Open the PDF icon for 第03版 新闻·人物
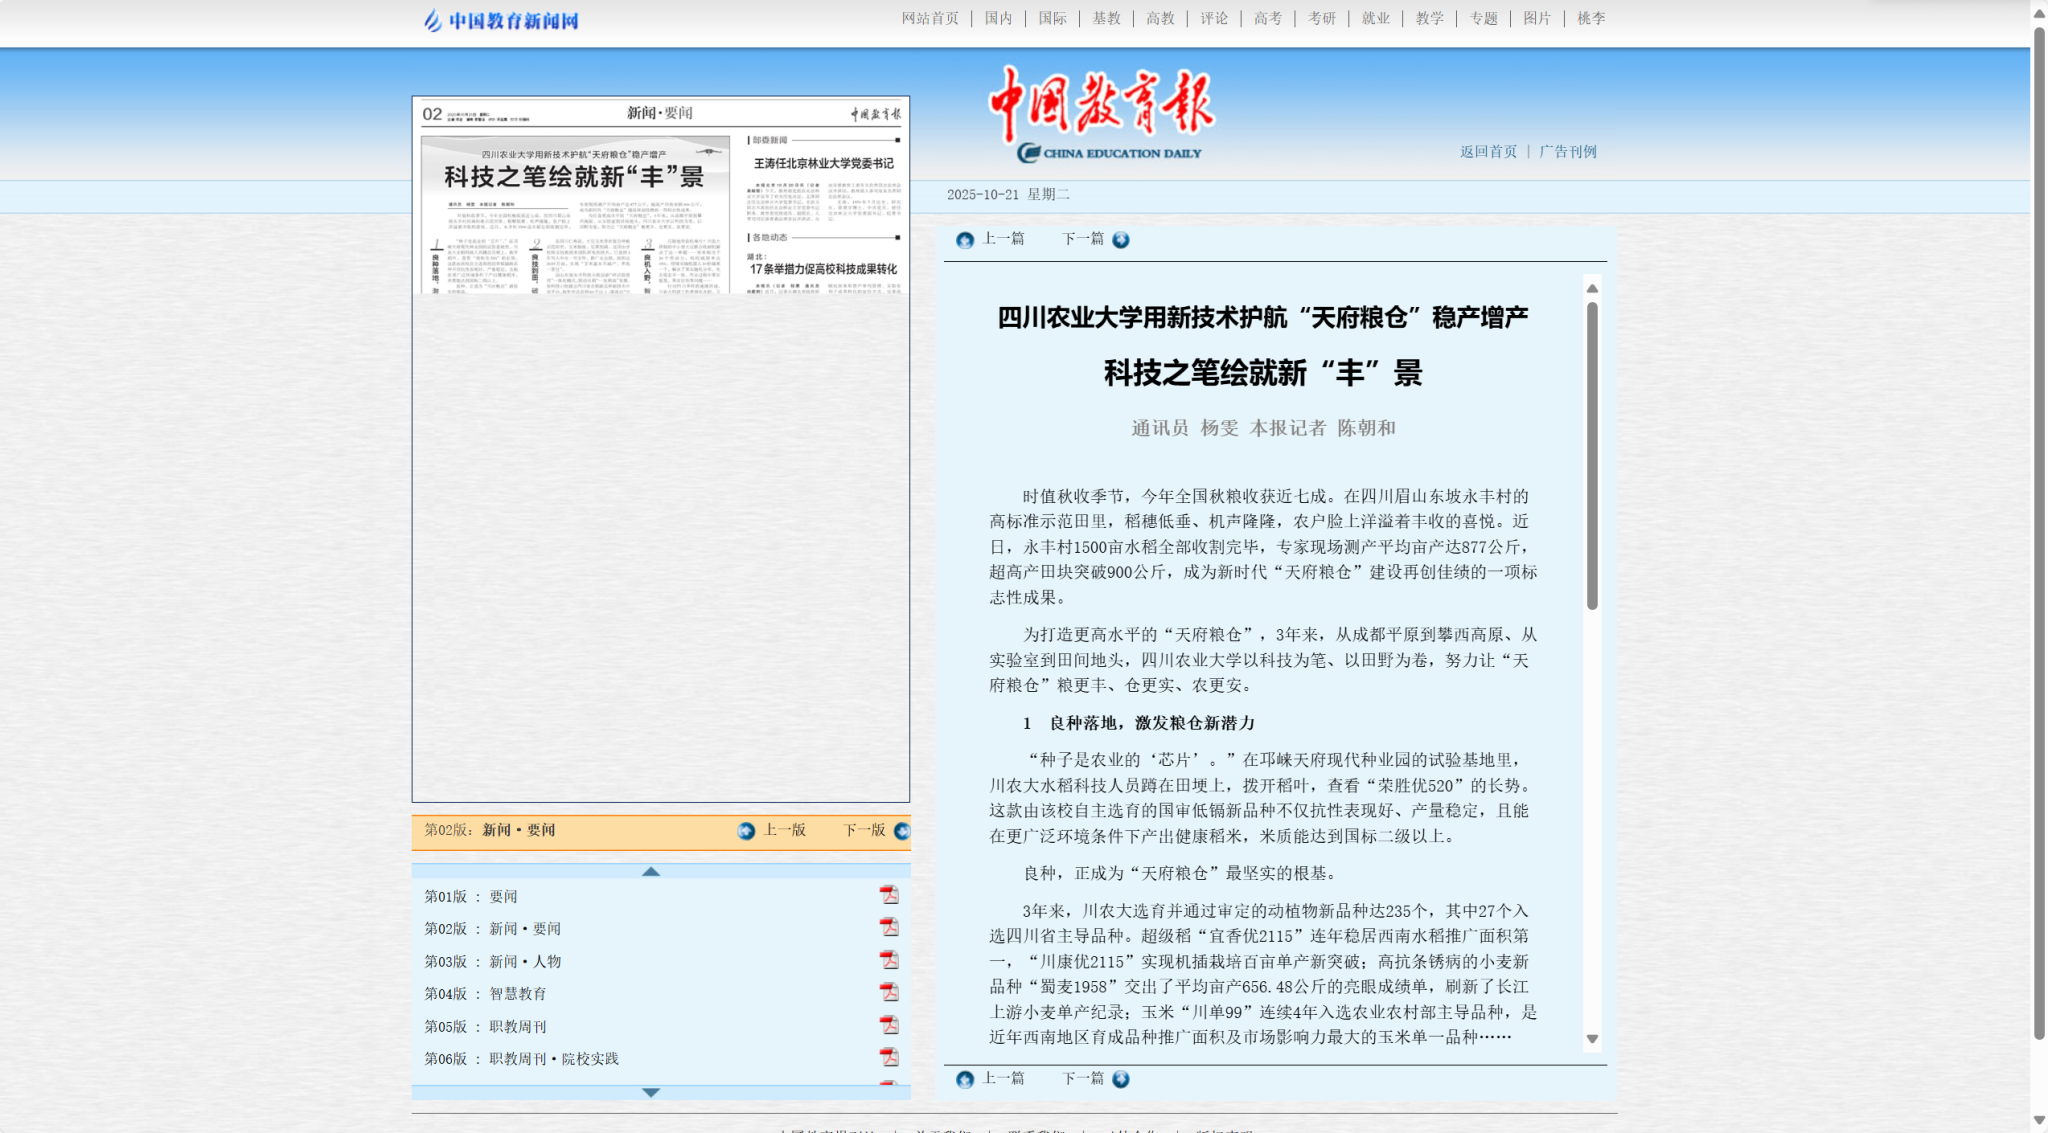Image resolution: width=2048 pixels, height=1133 pixels. [889, 960]
